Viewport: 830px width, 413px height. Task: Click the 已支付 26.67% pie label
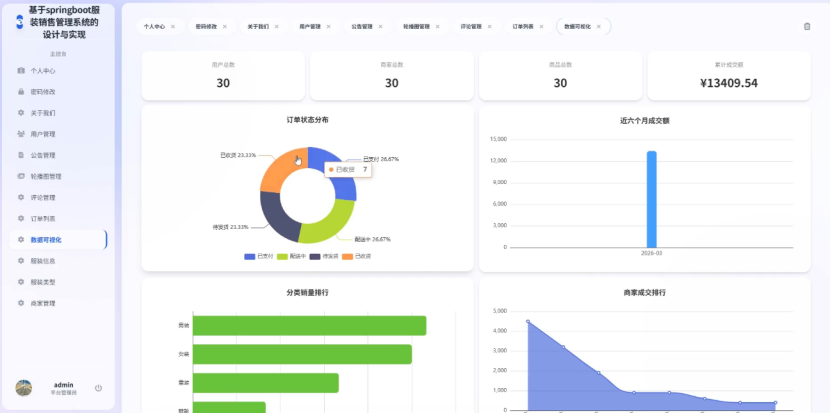[381, 159]
